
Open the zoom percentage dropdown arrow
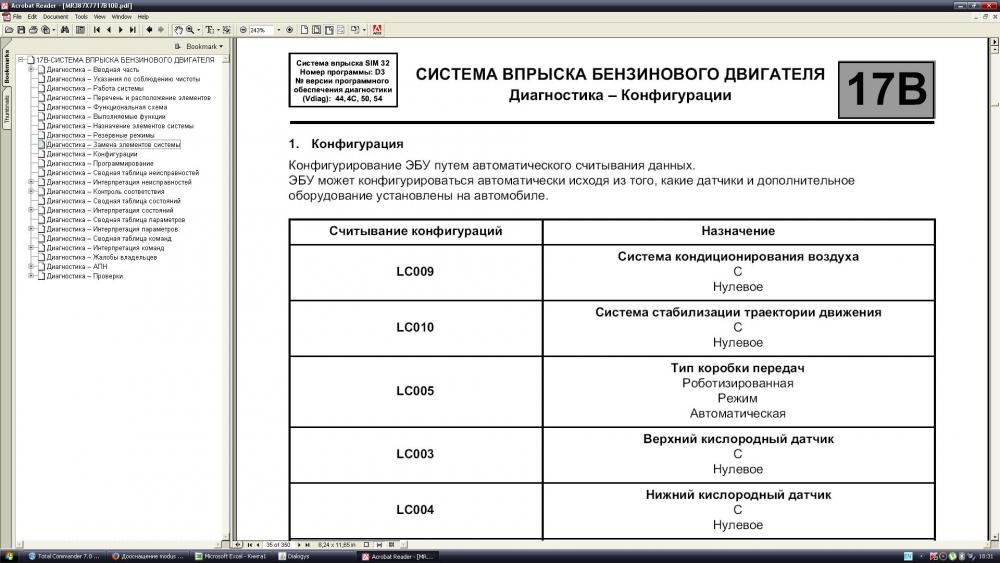(x=278, y=30)
